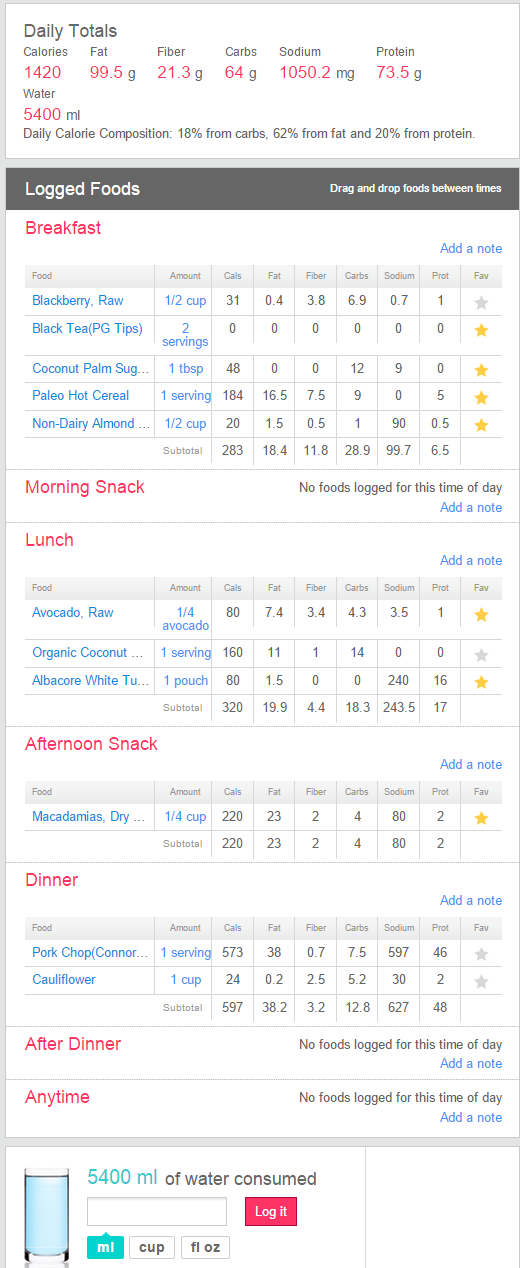Switch water unit to cup
The height and width of the screenshot is (1268, 520).
[152, 1247]
